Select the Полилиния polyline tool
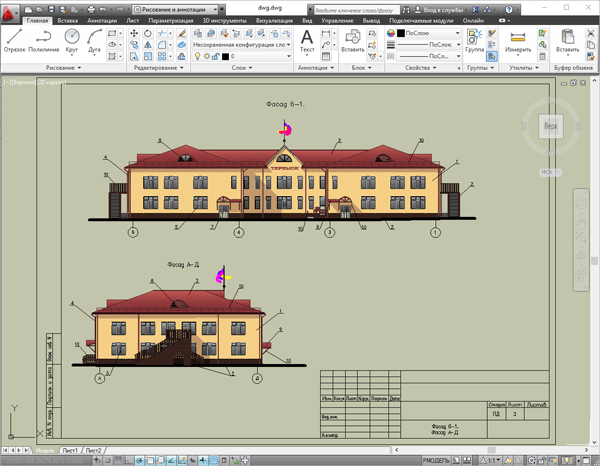This screenshot has width=600, height=466. [44, 41]
